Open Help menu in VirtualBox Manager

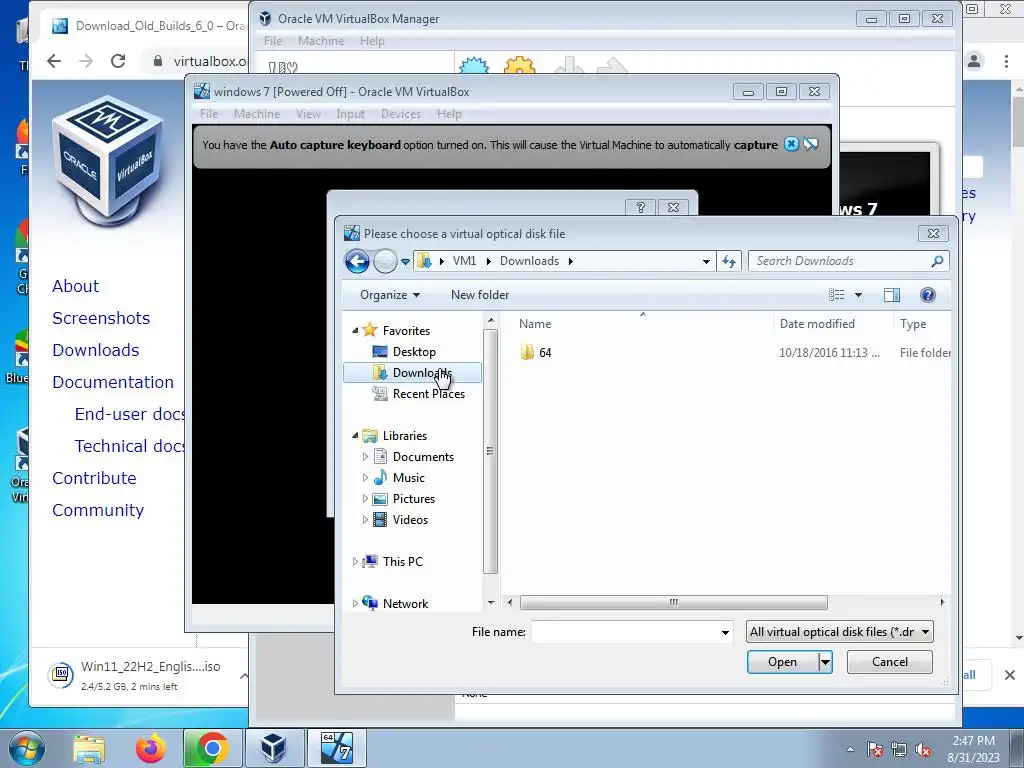pos(372,41)
